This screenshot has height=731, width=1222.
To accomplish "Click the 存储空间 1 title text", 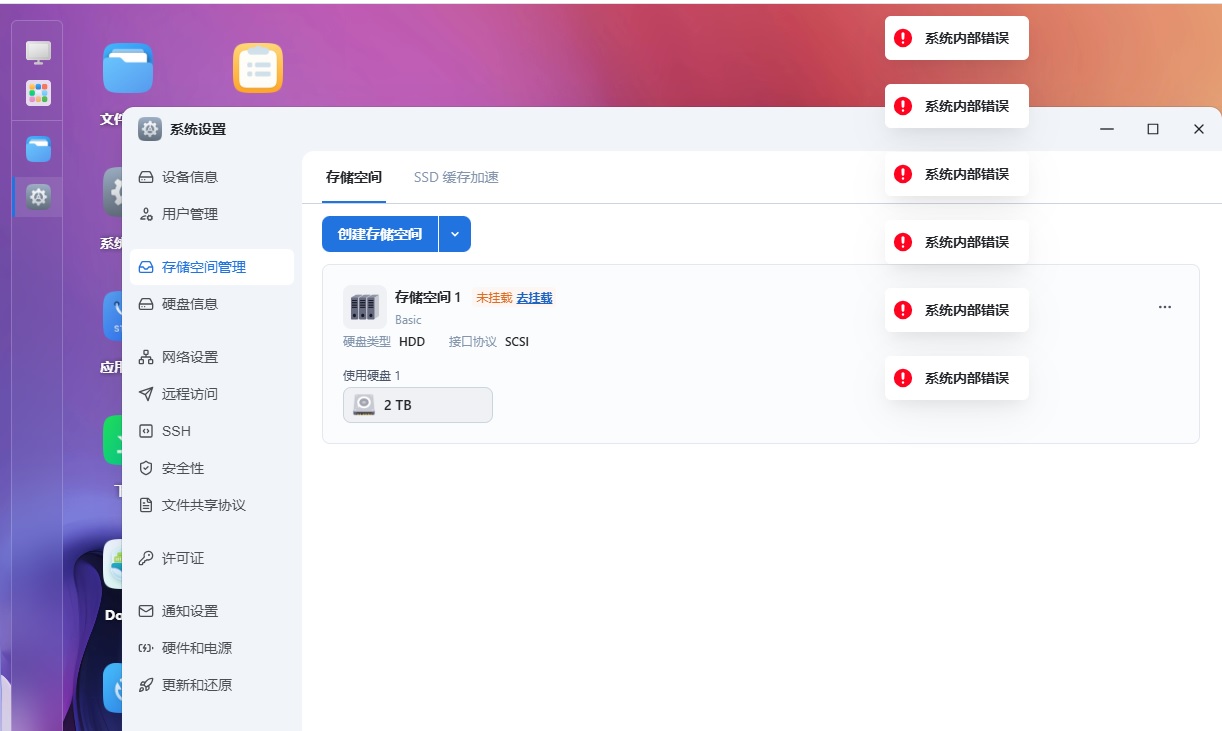I will (428, 297).
